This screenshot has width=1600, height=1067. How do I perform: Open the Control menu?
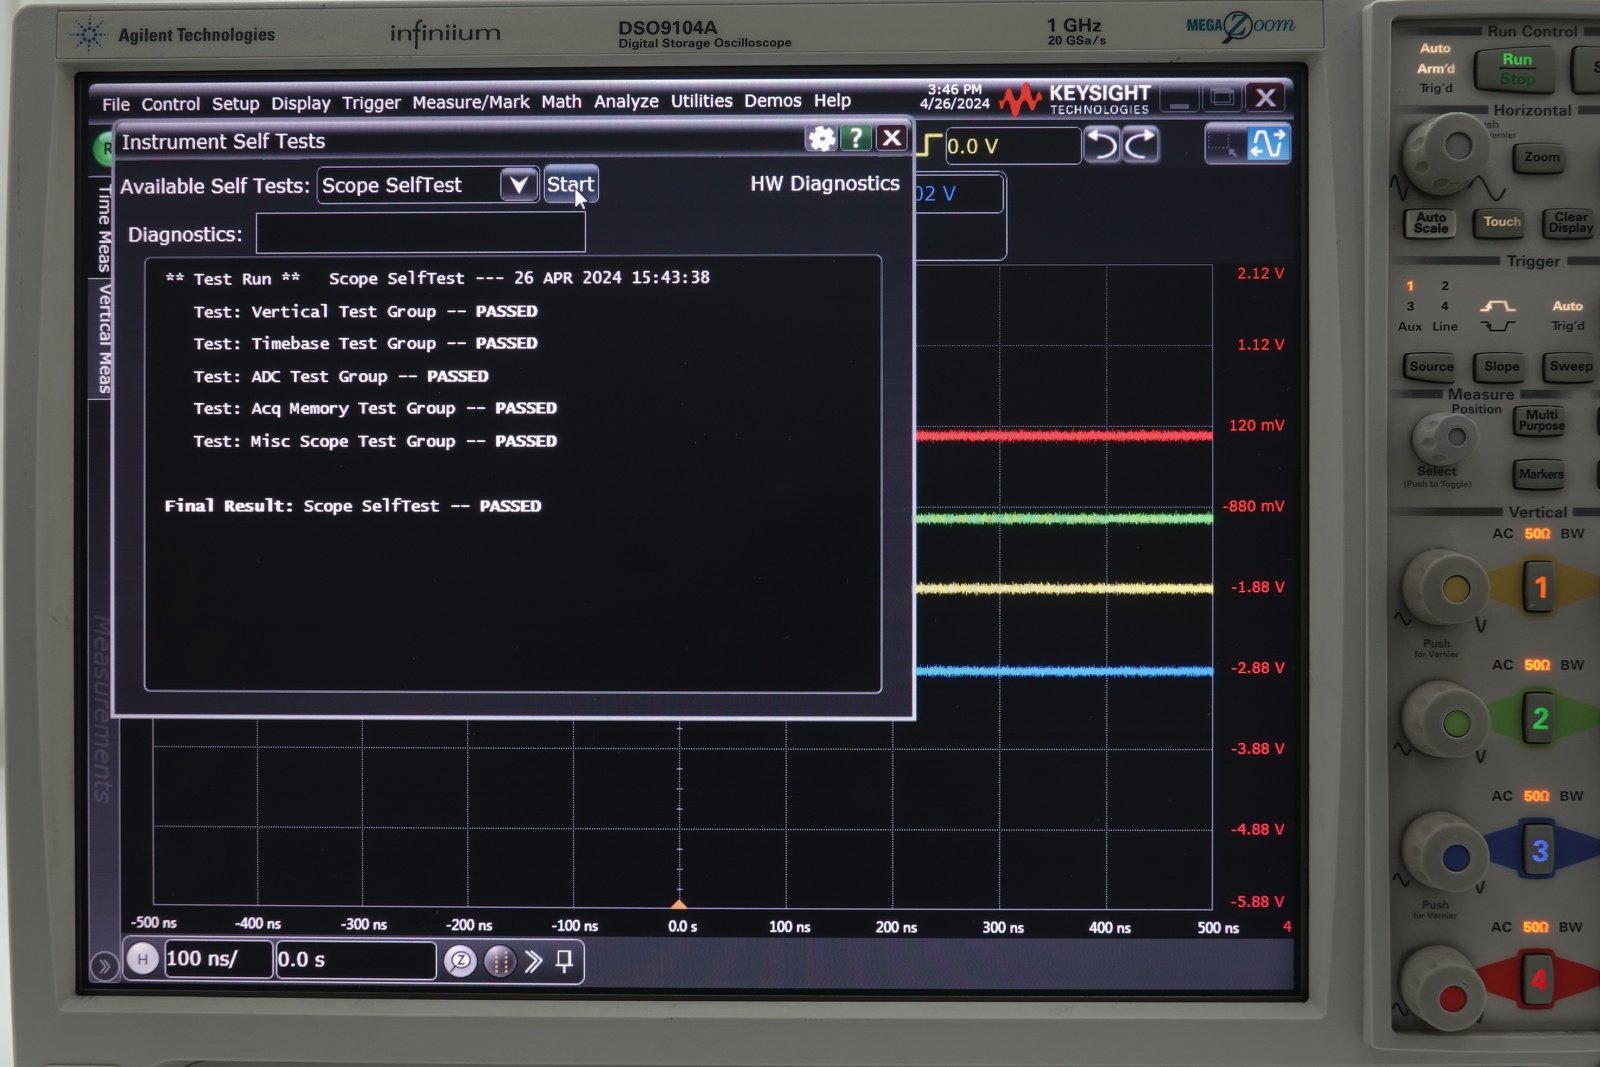tap(170, 104)
